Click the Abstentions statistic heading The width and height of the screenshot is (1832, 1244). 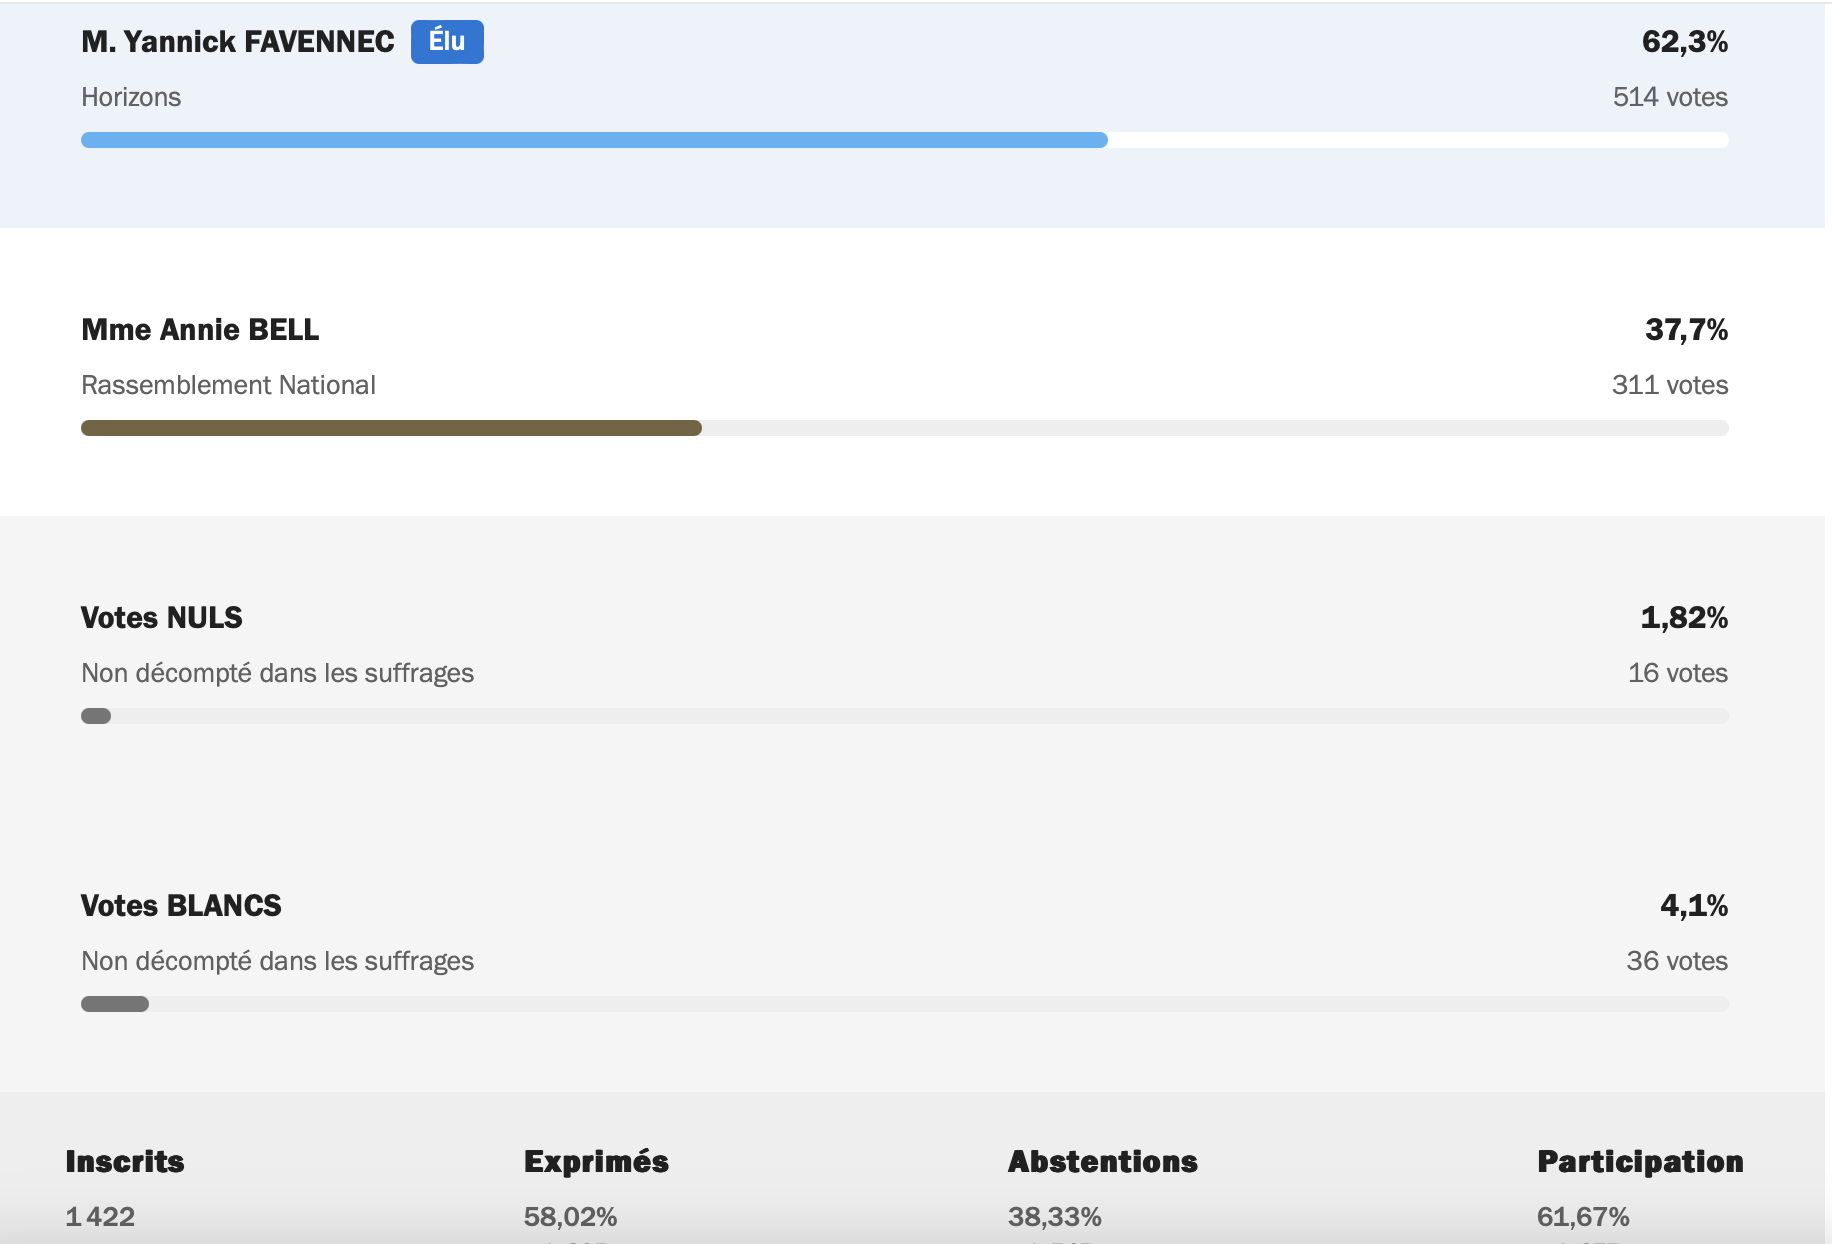pyautogui.click(x=1102, y=1162)
